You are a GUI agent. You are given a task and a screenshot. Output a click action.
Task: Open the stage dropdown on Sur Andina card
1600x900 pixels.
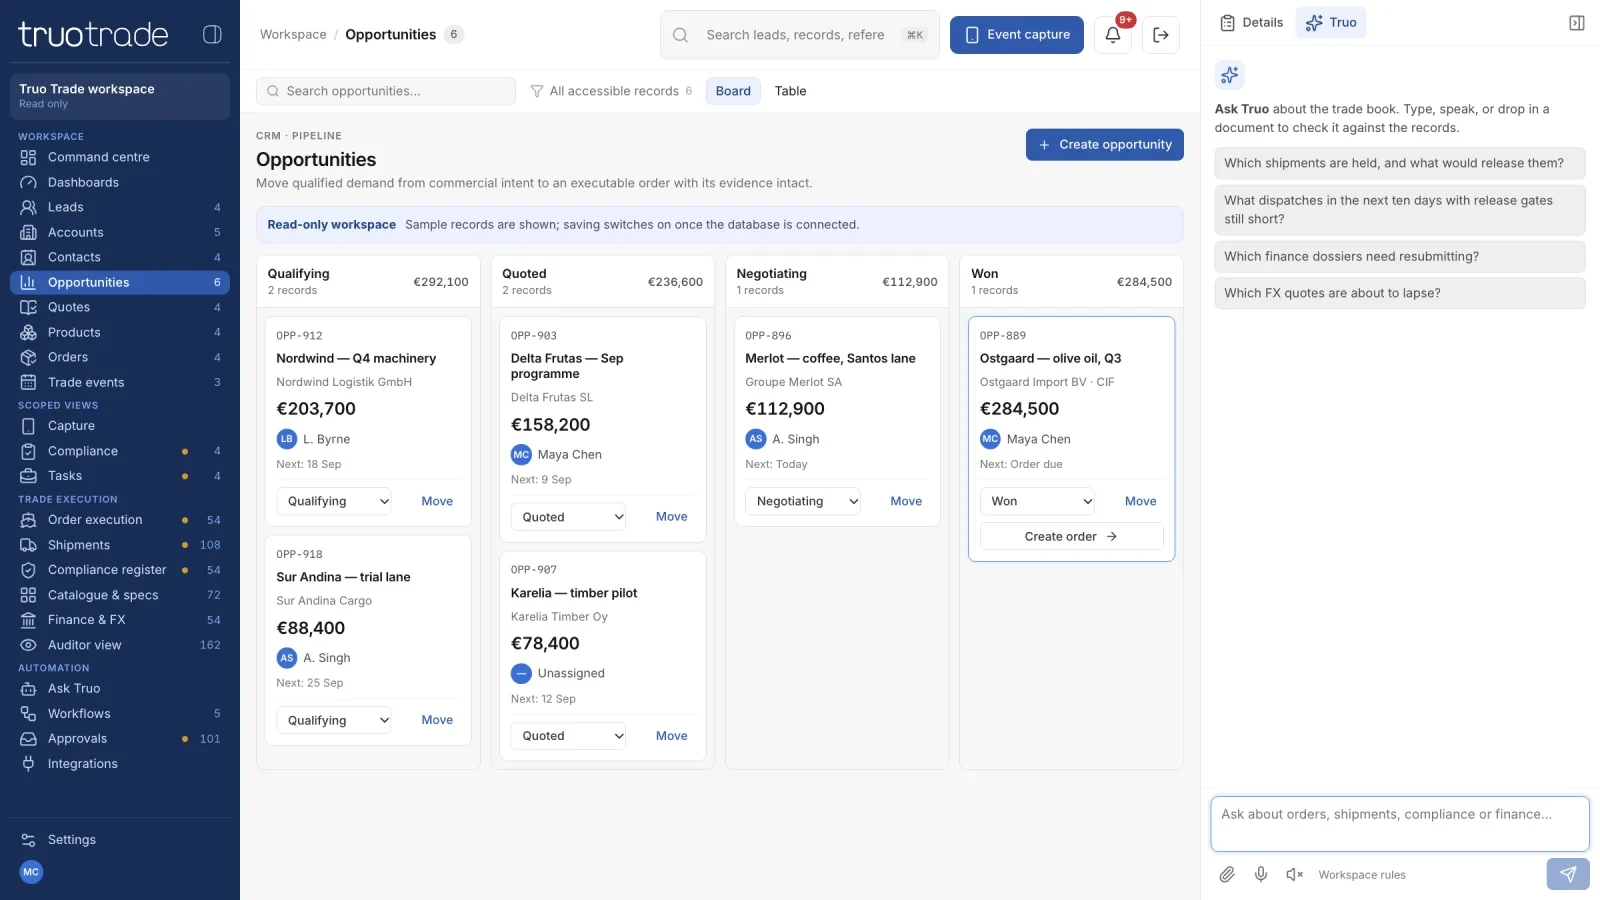(334, 721)
